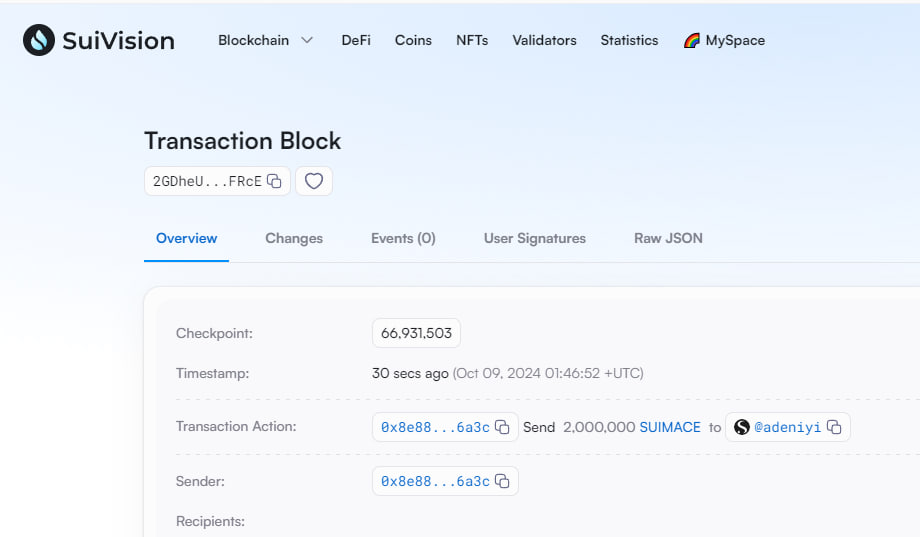
Task: Copy address in Transaction Action row
Action: click(x=502, y=427)
